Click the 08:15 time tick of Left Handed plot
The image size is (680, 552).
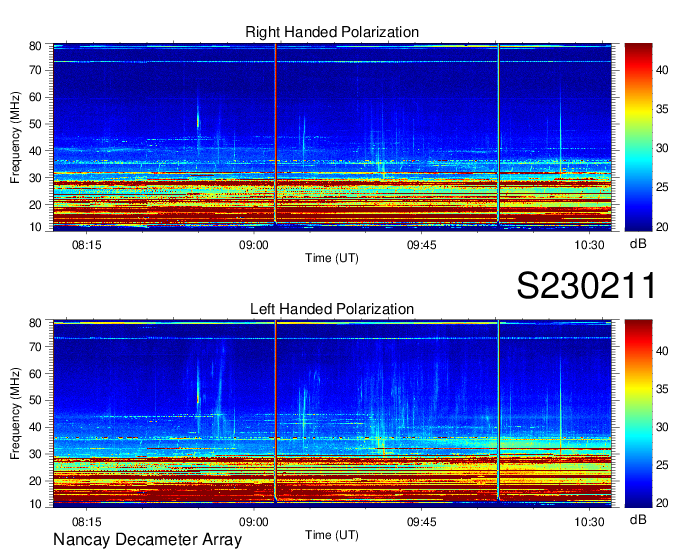[x=86, y=522]
